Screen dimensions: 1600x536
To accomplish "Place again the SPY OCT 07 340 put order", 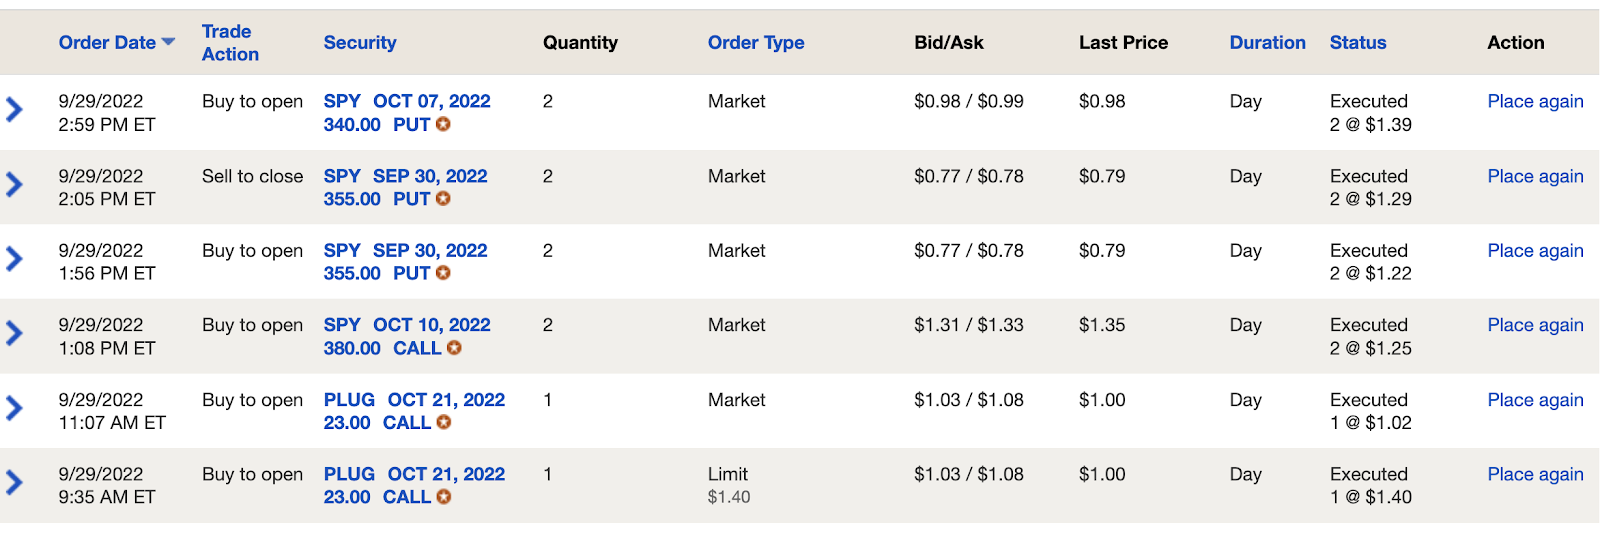I will click(1535, 101).
